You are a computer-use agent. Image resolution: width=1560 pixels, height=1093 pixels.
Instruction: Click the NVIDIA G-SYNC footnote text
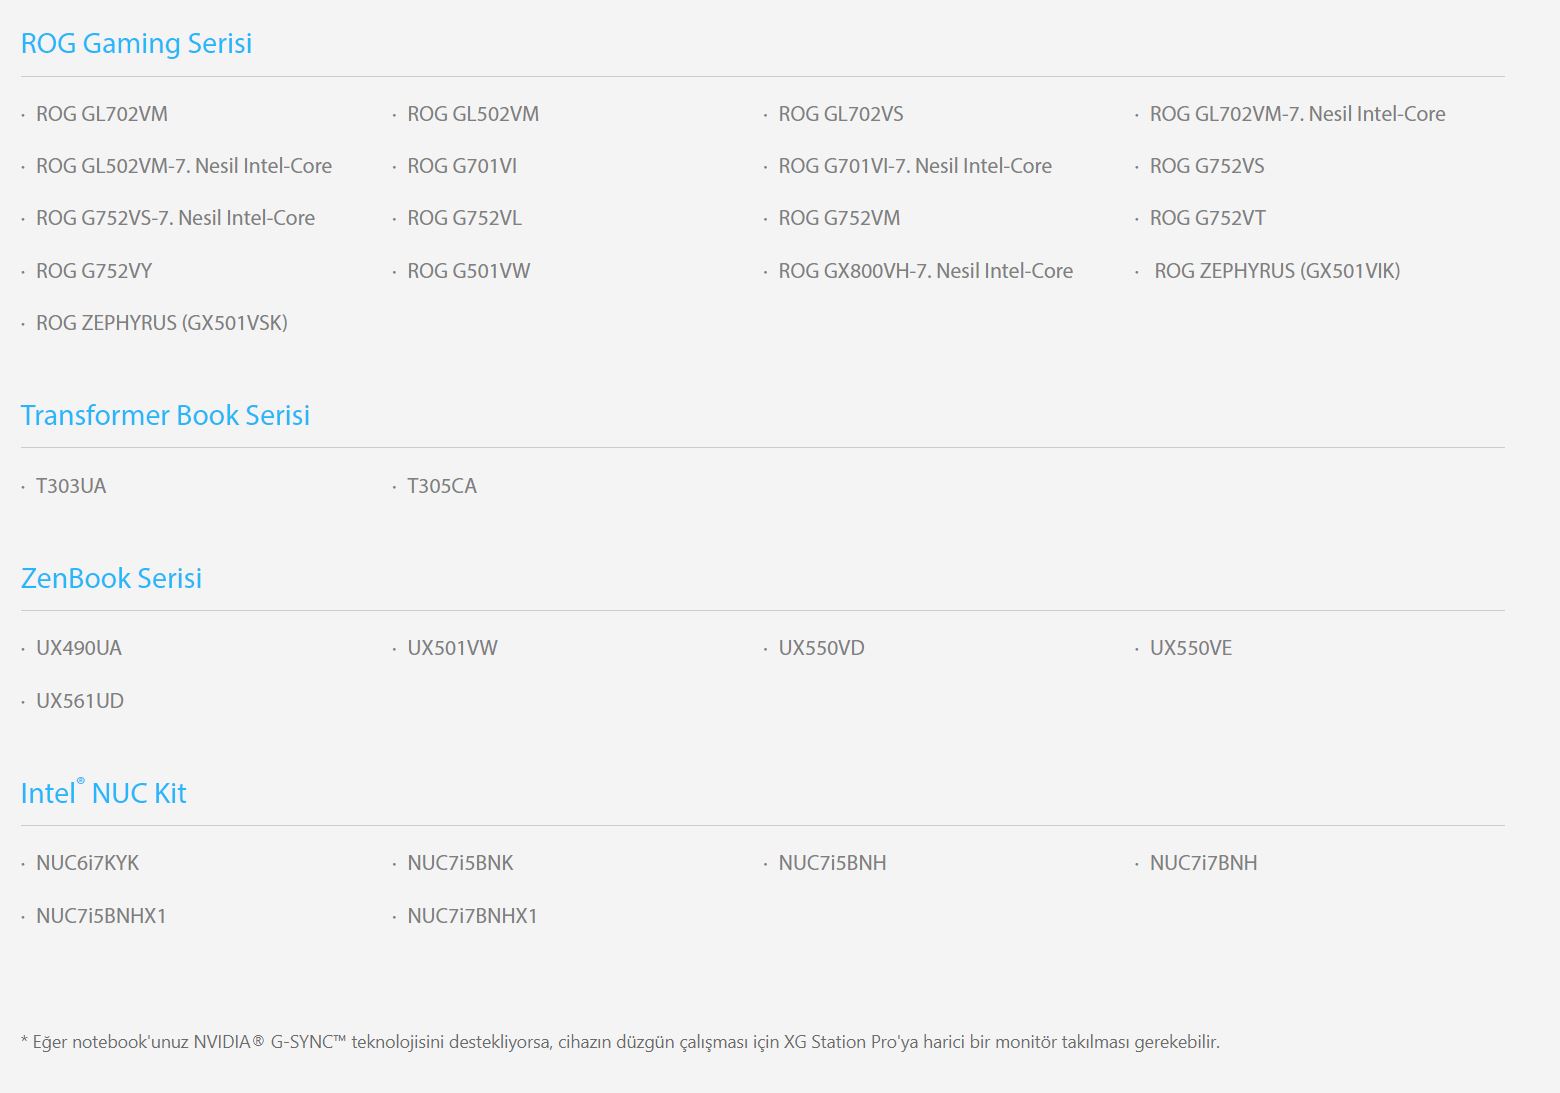[x=620, y=1042]
